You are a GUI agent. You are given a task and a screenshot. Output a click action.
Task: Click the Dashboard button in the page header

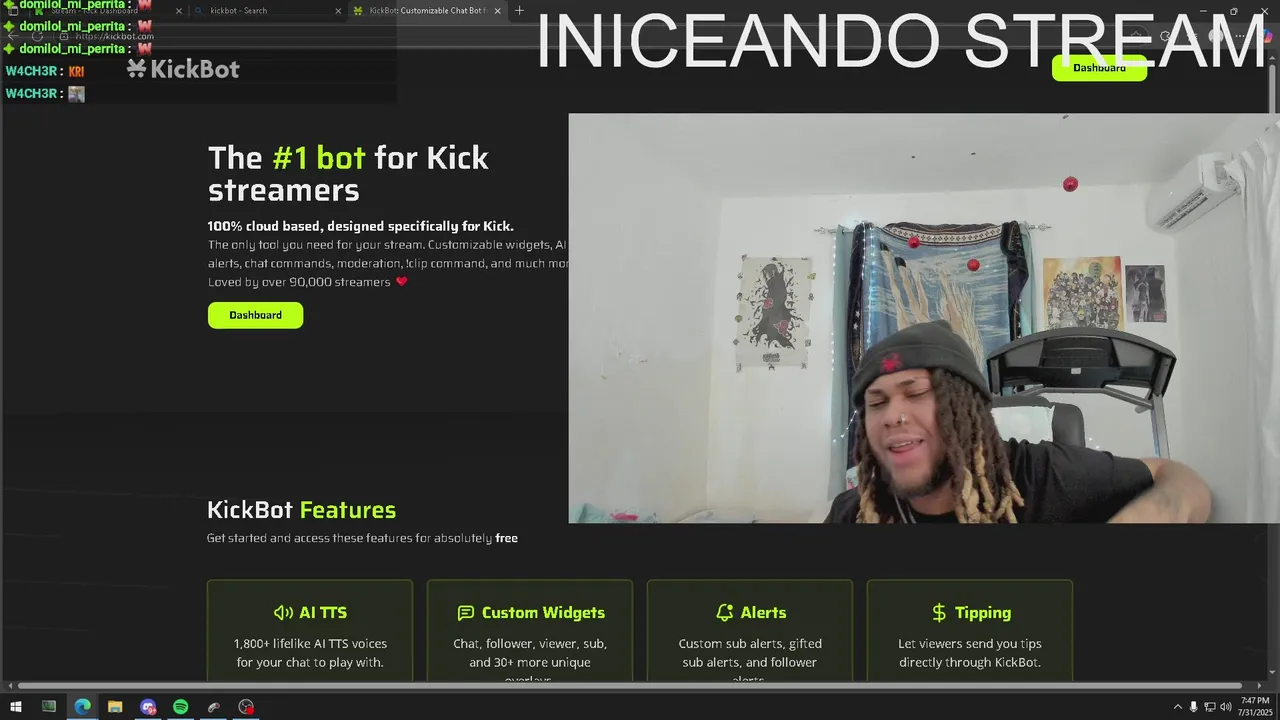point(1099,68)
